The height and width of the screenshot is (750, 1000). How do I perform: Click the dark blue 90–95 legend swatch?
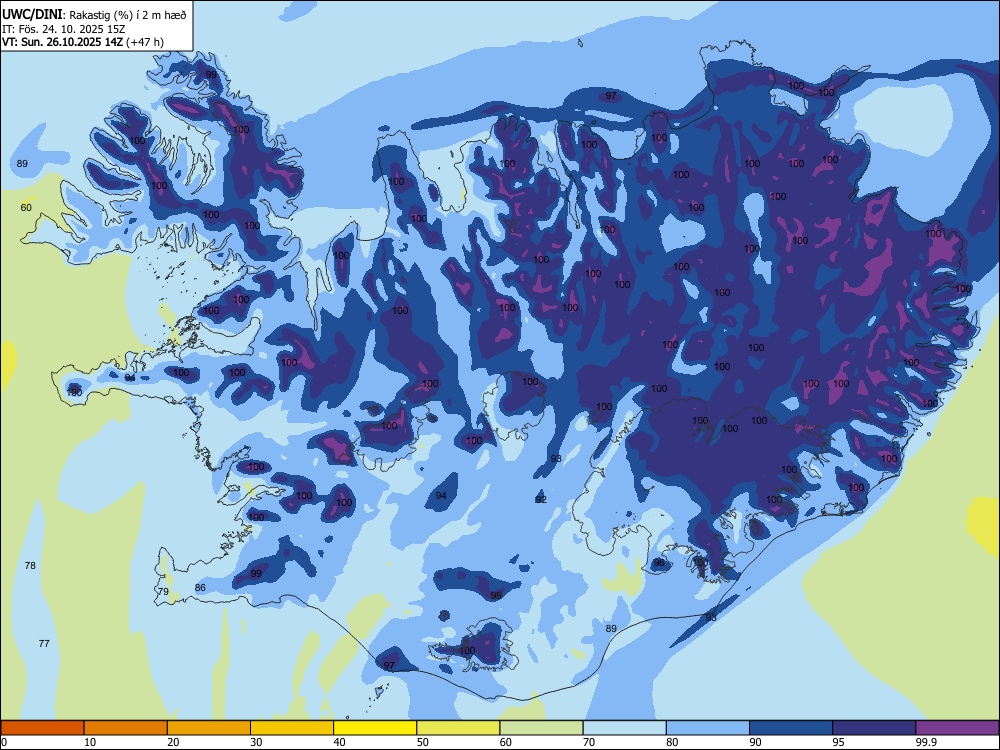click(791, 728)
